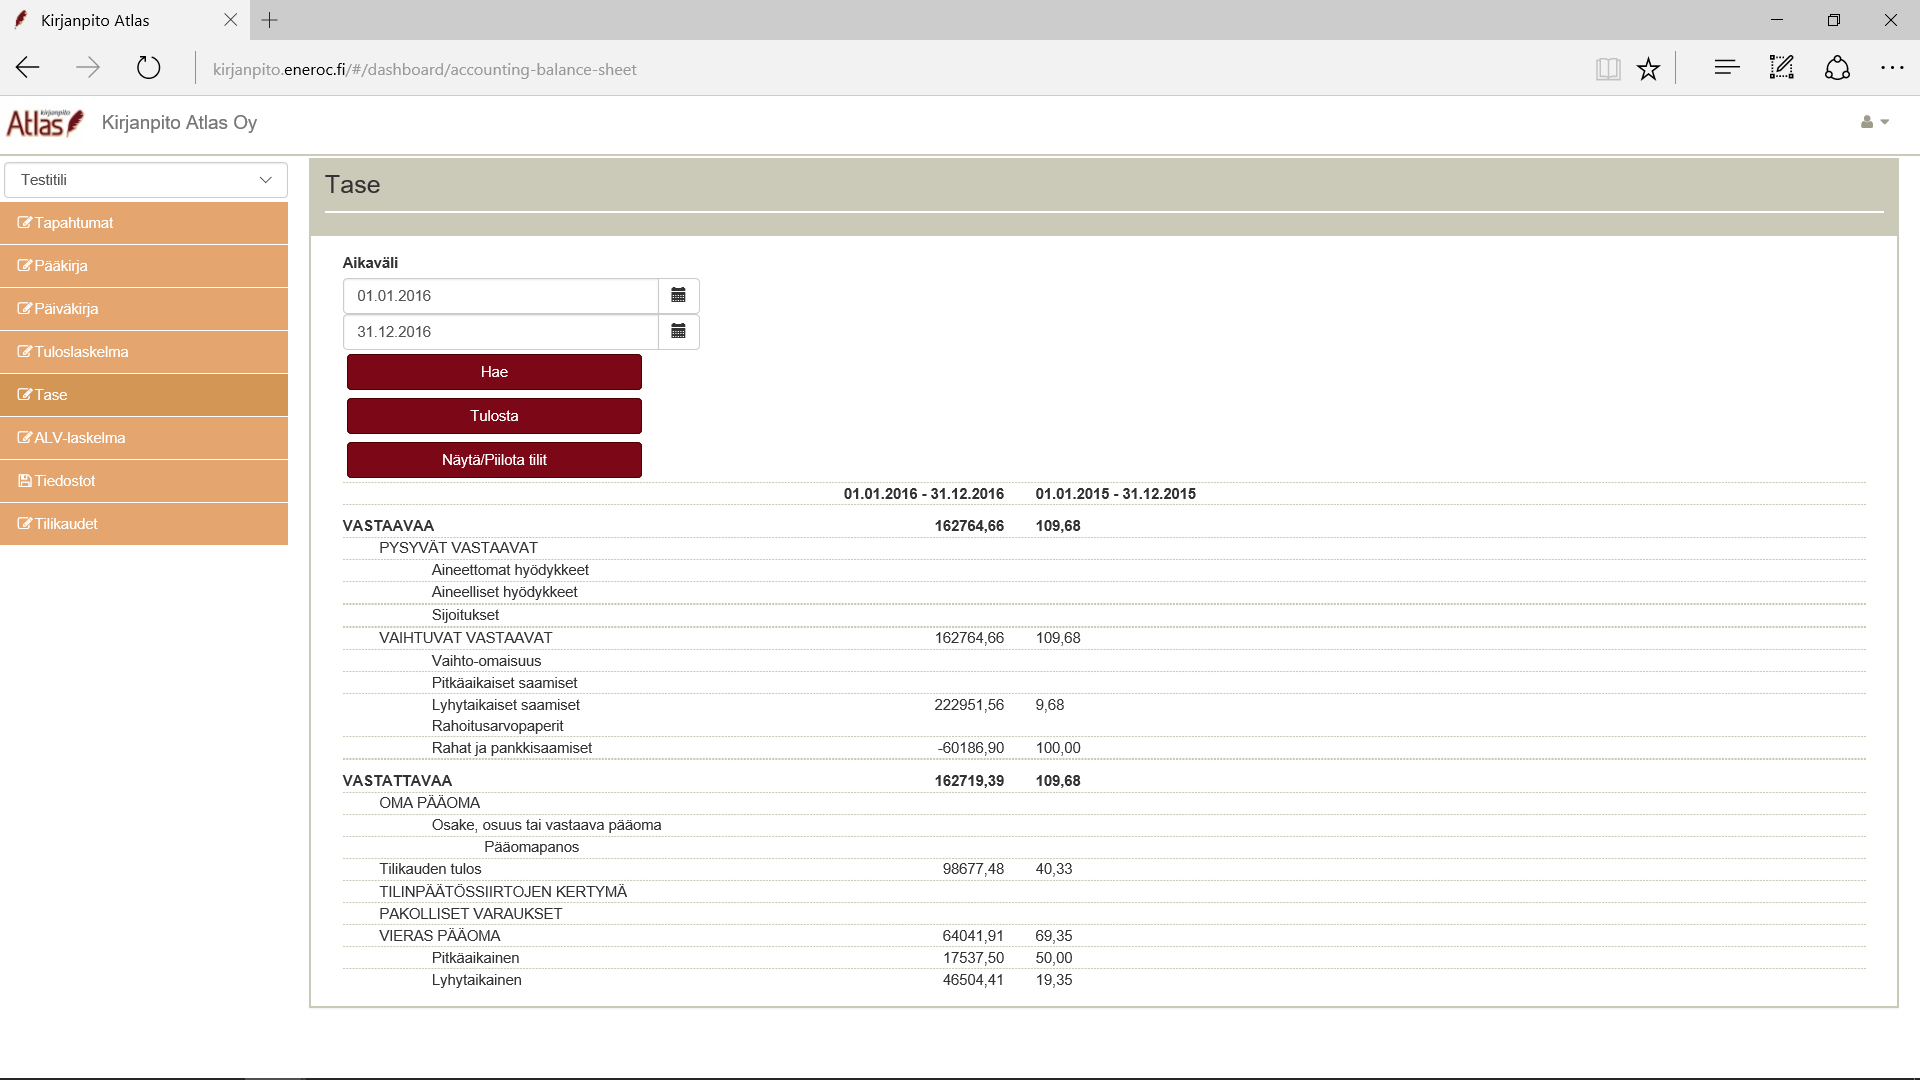Select Tase in the sidebar

pyautogui.click(x=144, y=395)
